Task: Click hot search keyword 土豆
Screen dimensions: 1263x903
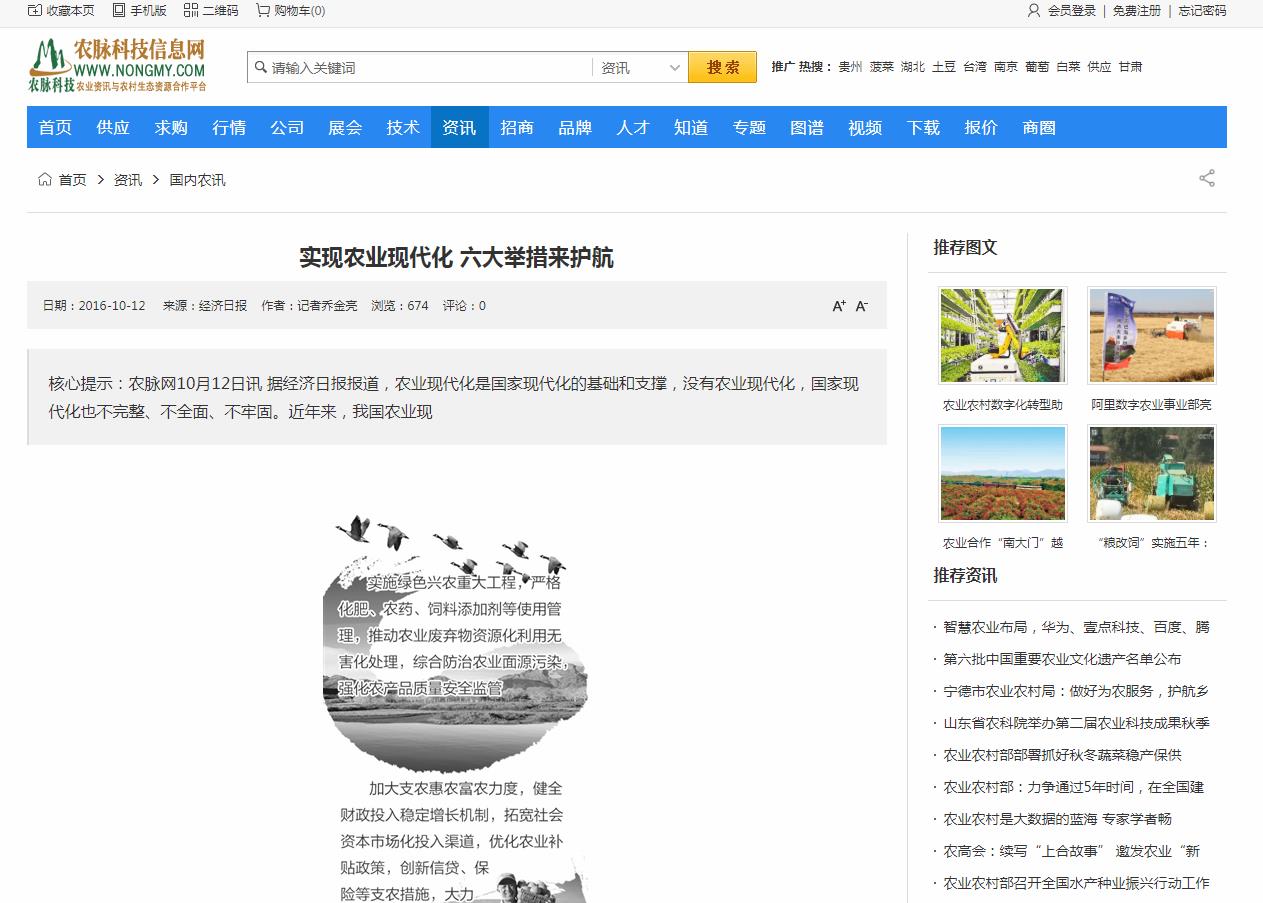Action: pyautogui.click(x=944, y=67)
